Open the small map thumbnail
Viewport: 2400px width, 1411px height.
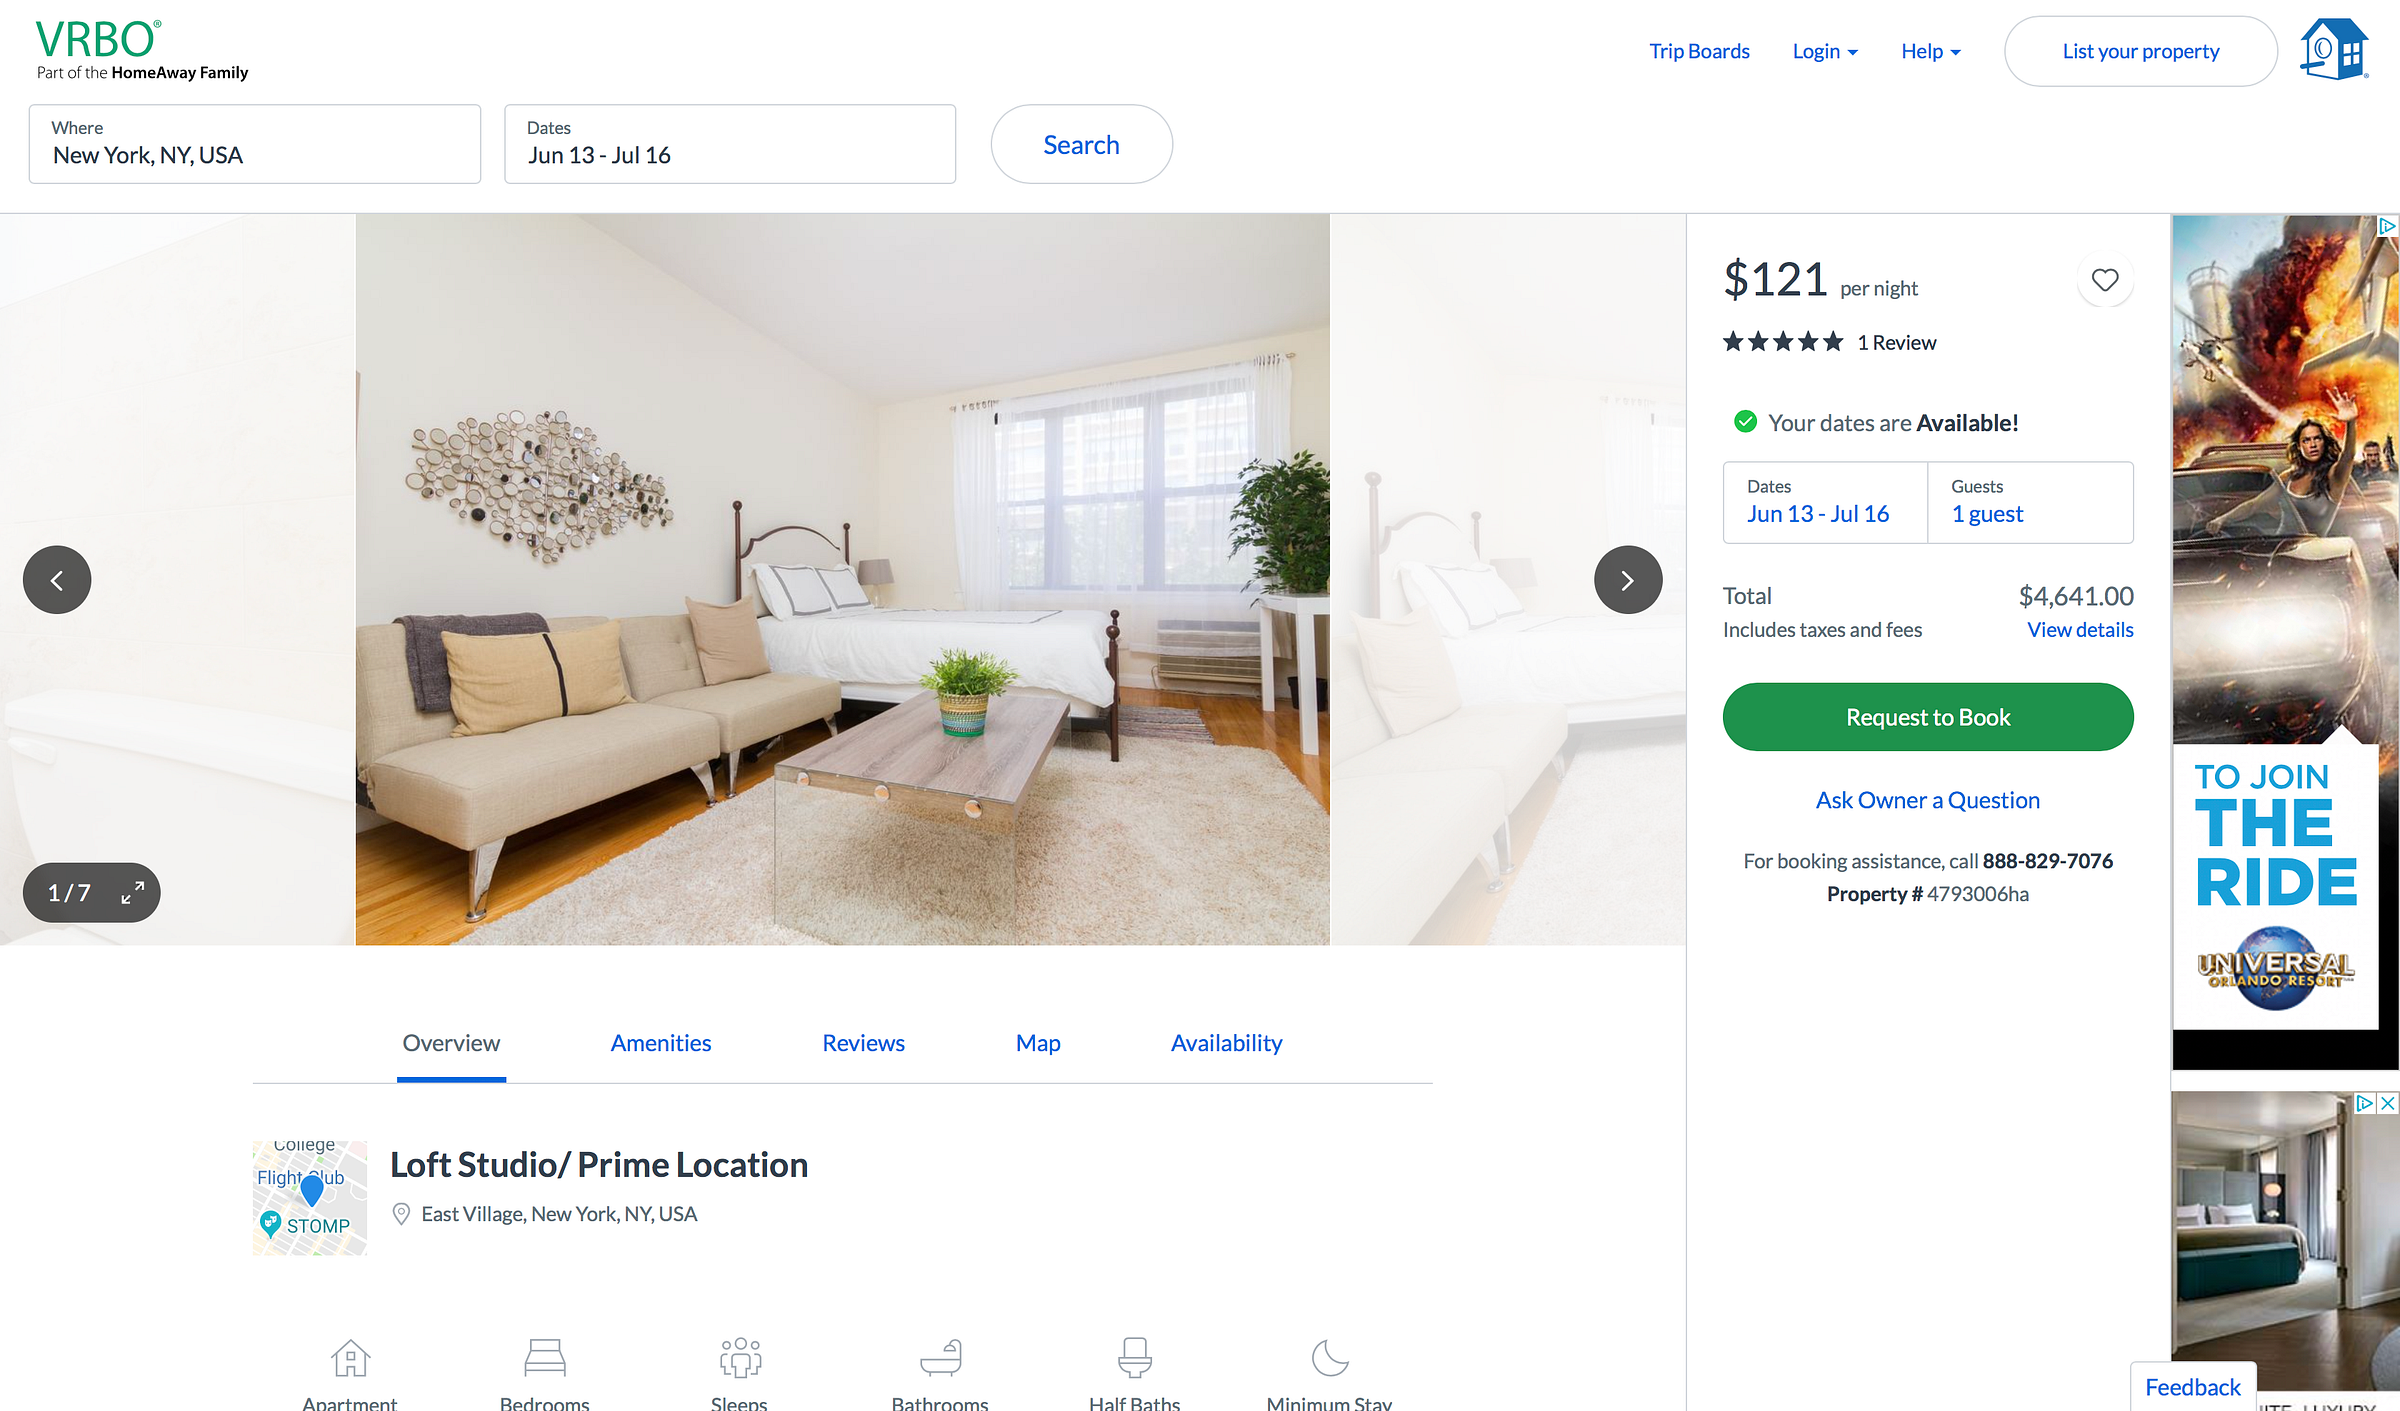[310, 1198]
